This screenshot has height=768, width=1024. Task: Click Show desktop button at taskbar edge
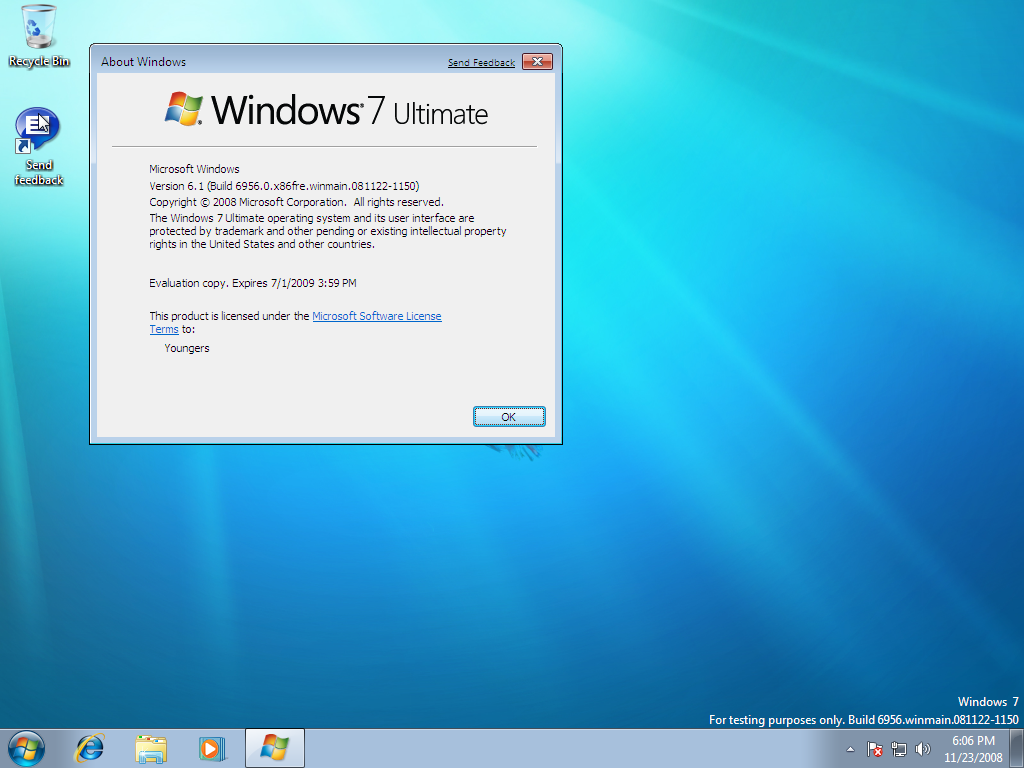(1017, 748)
